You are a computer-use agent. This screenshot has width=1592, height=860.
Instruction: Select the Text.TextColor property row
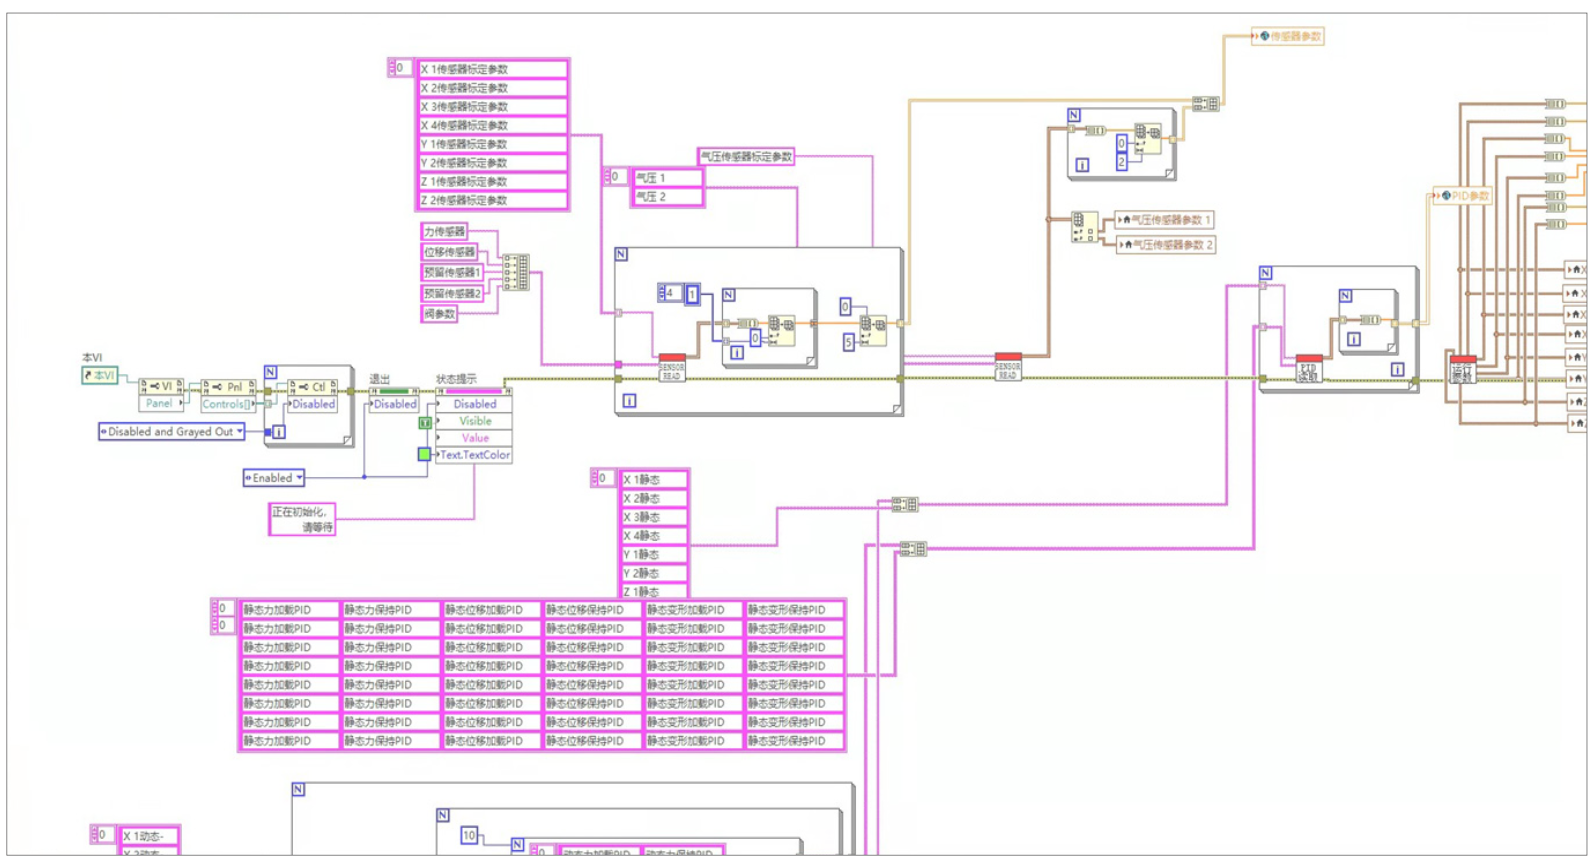click(475, 455)
